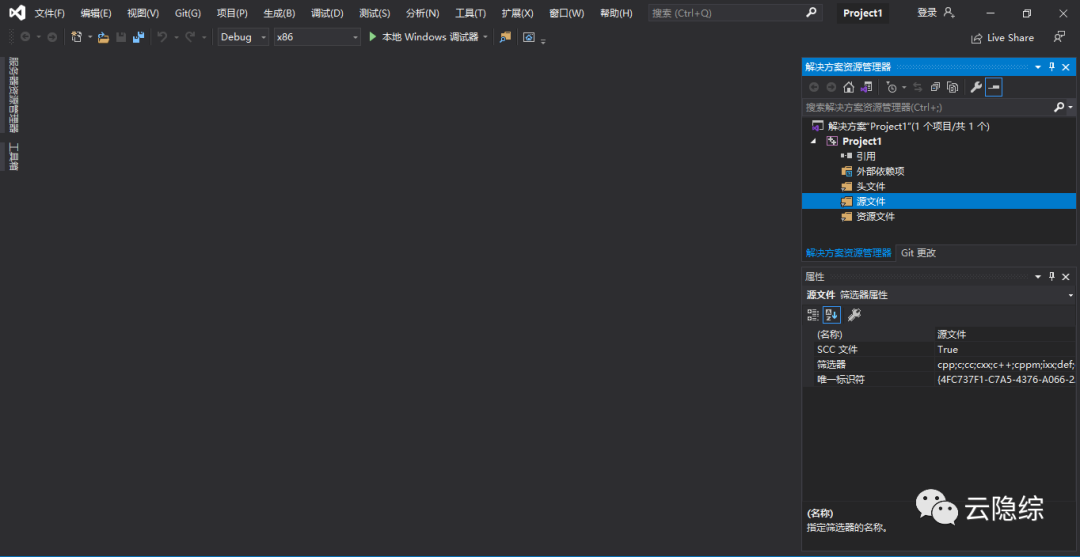Click collapse all icon in Solution Explorer
Viewport: 1080px width, 557px height.
coord(935,87)
